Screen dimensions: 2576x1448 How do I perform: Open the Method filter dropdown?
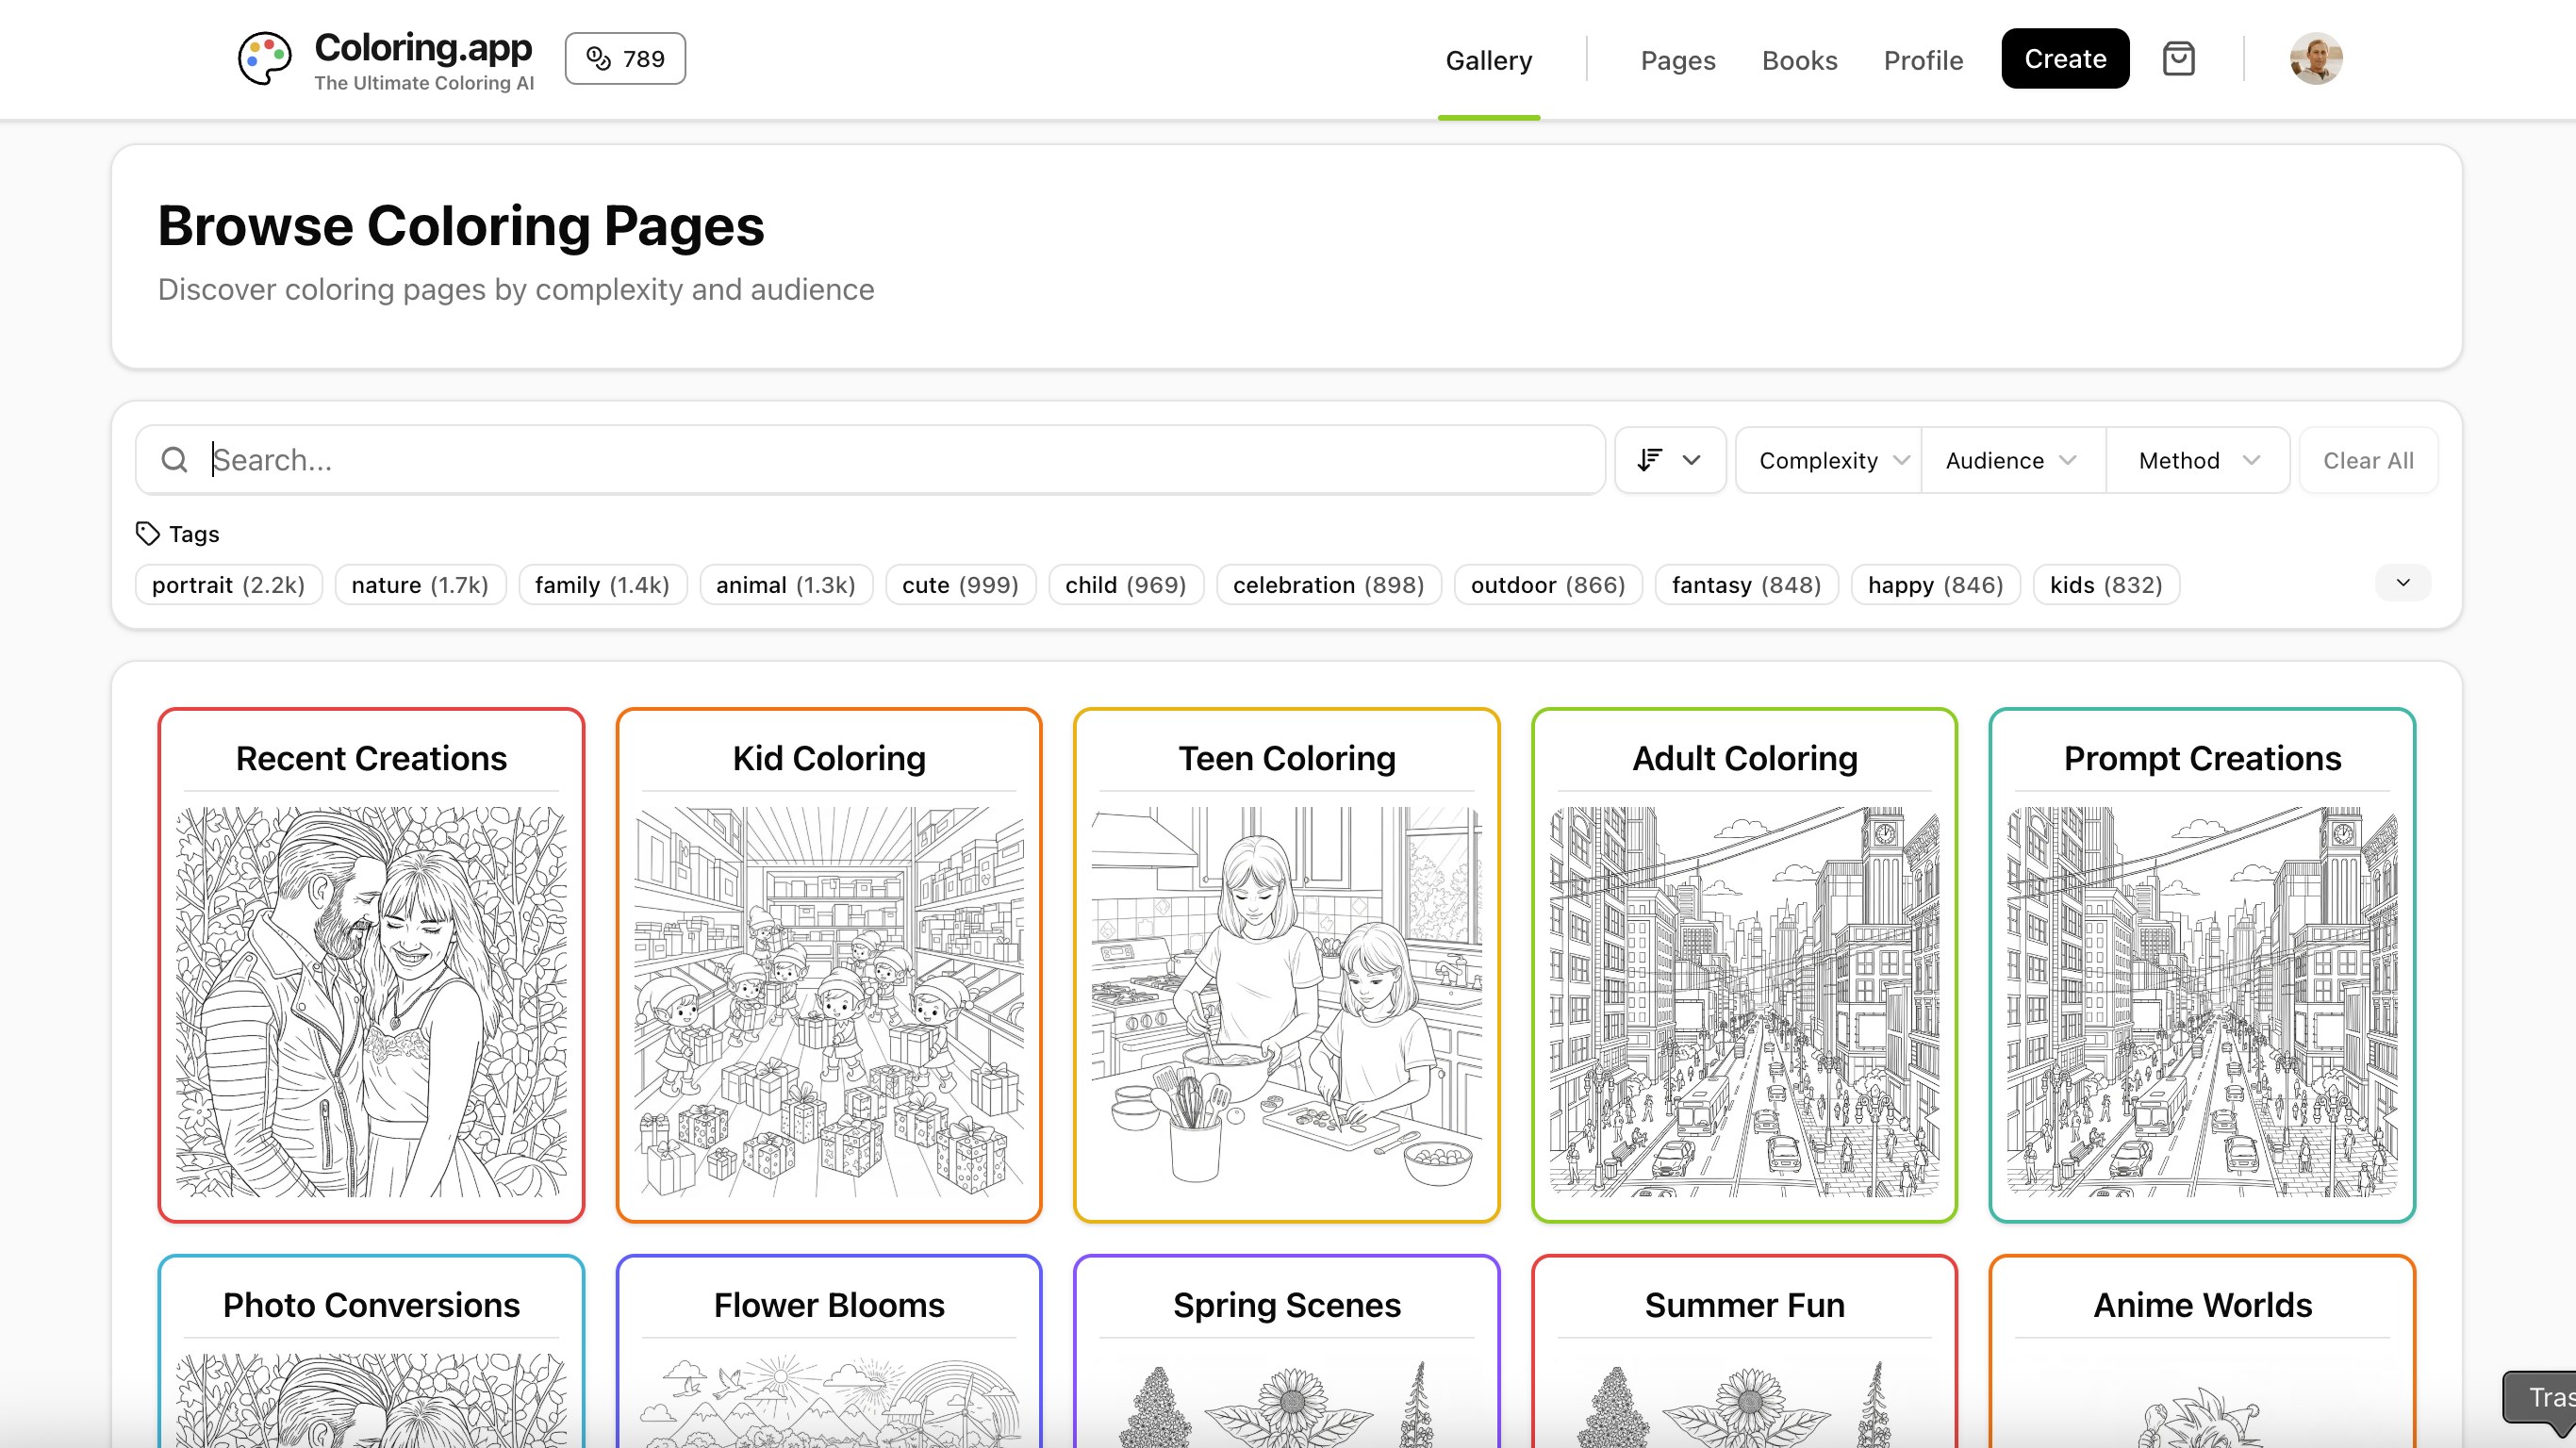(2197, 460)
